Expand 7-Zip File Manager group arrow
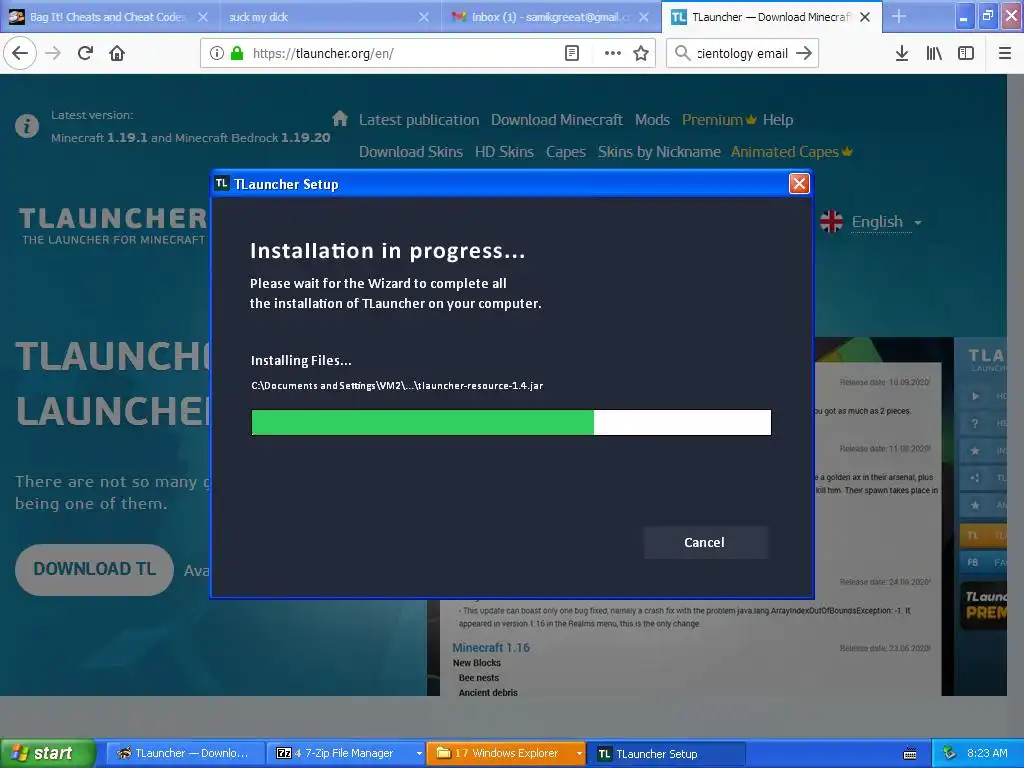This screenshot has width=1024, height=768. click(x=419, y=754)
